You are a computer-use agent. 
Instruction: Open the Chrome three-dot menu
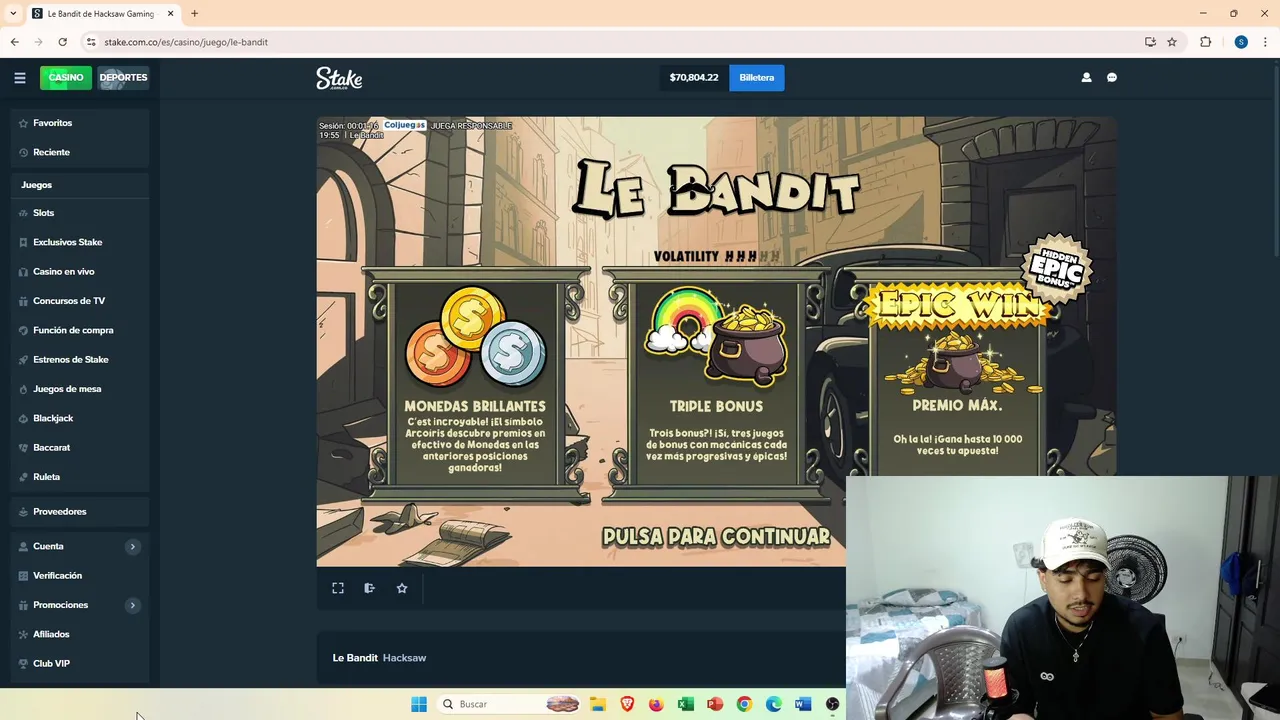[x=1265, y=42]
